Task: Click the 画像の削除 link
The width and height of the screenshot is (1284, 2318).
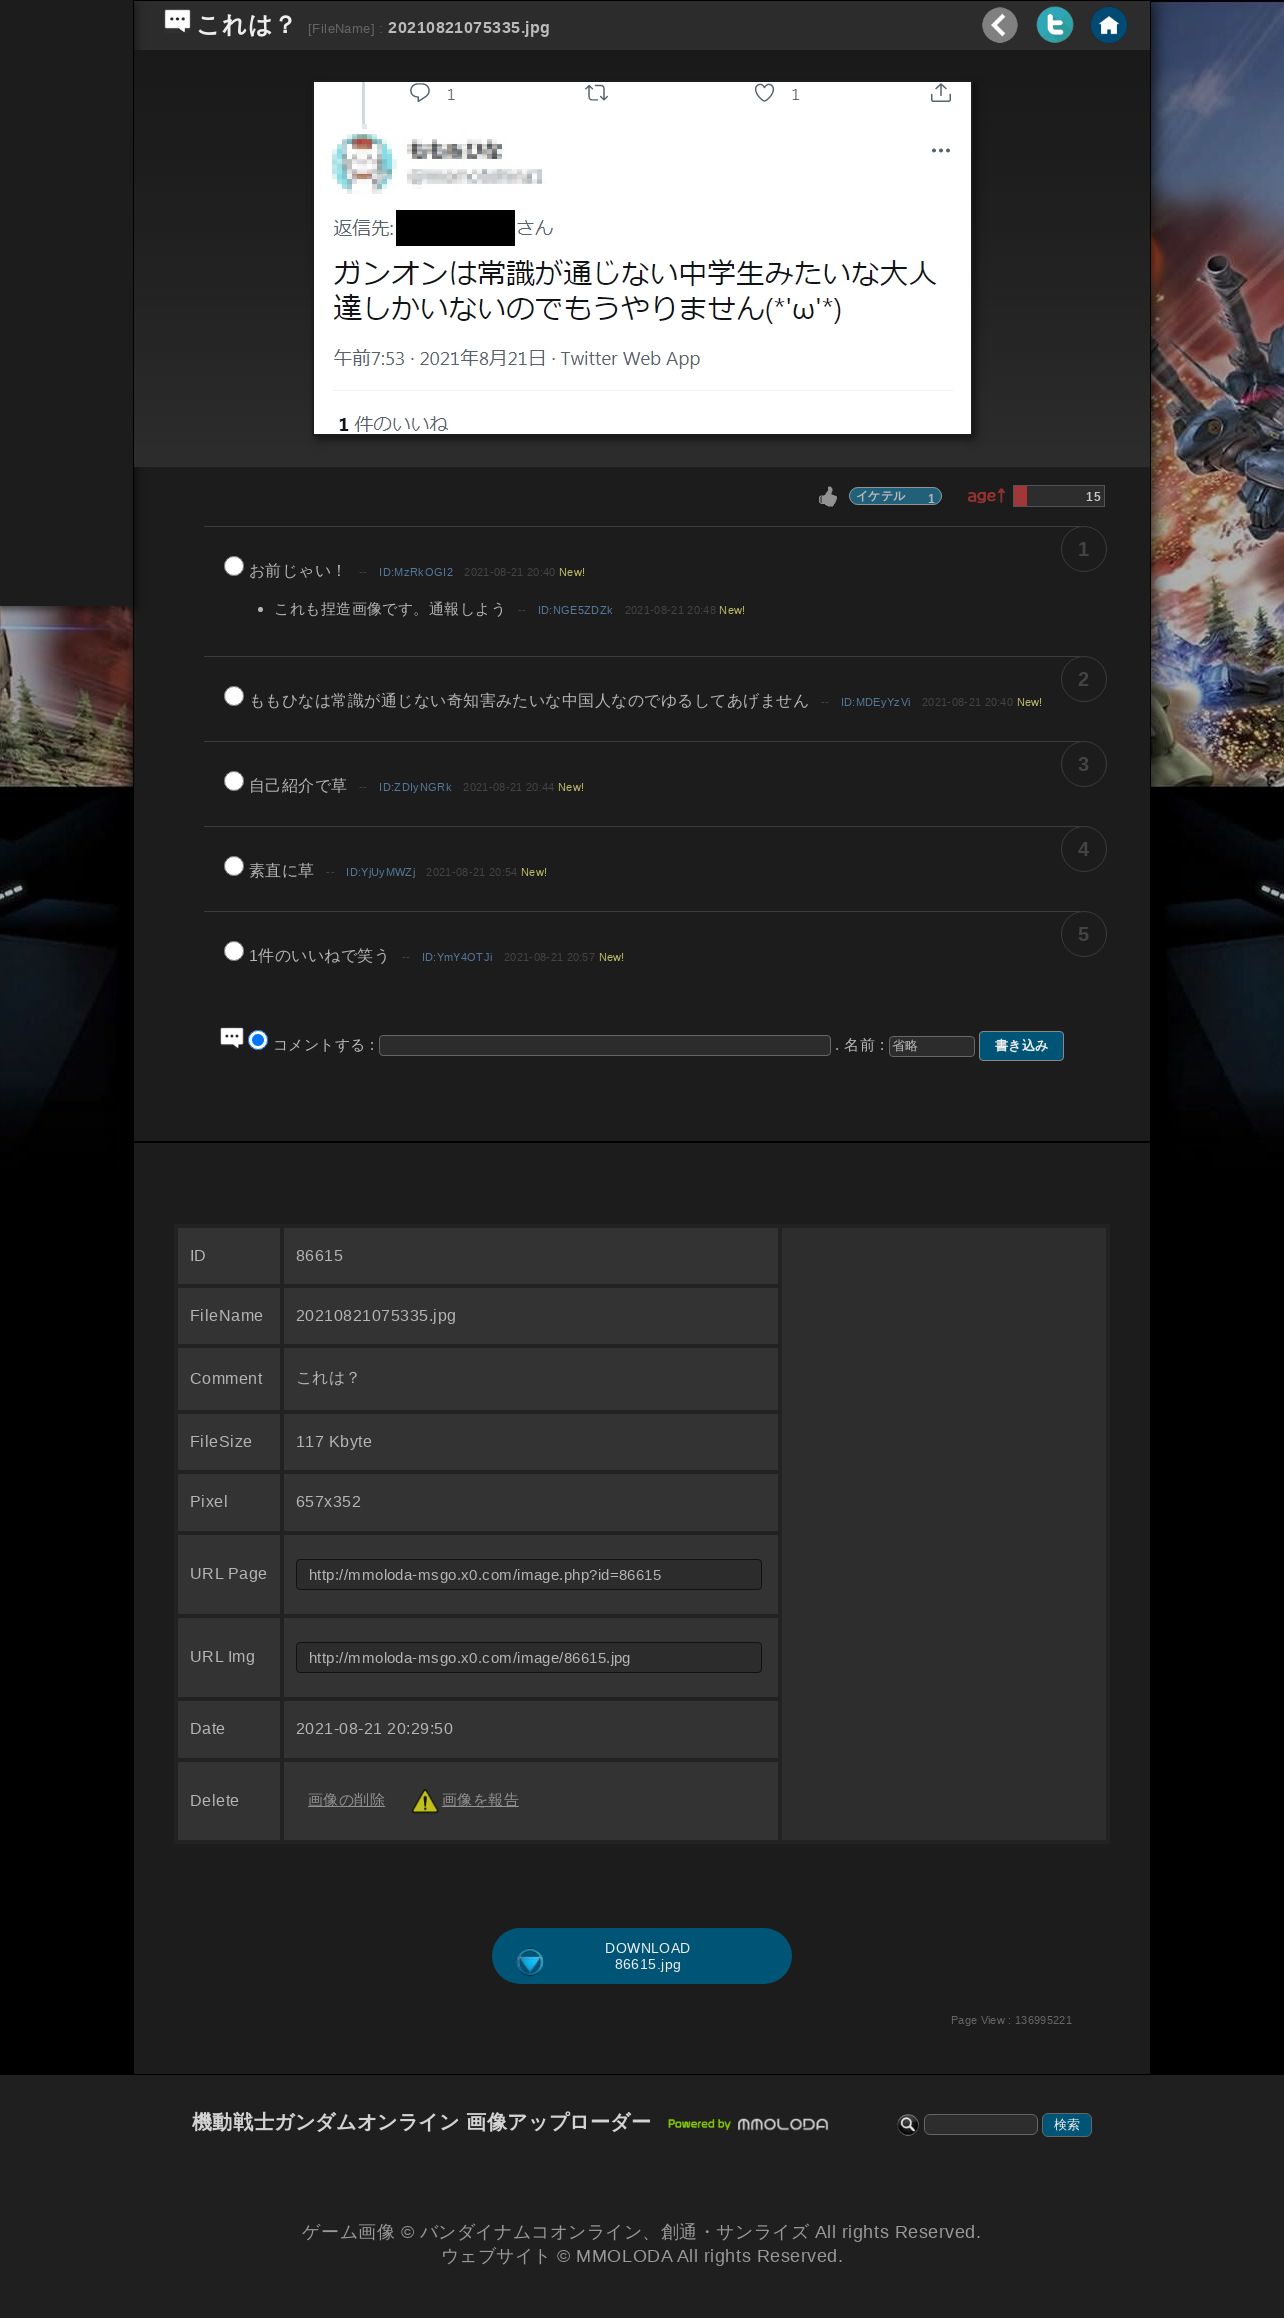Action: coord(346,1800)
